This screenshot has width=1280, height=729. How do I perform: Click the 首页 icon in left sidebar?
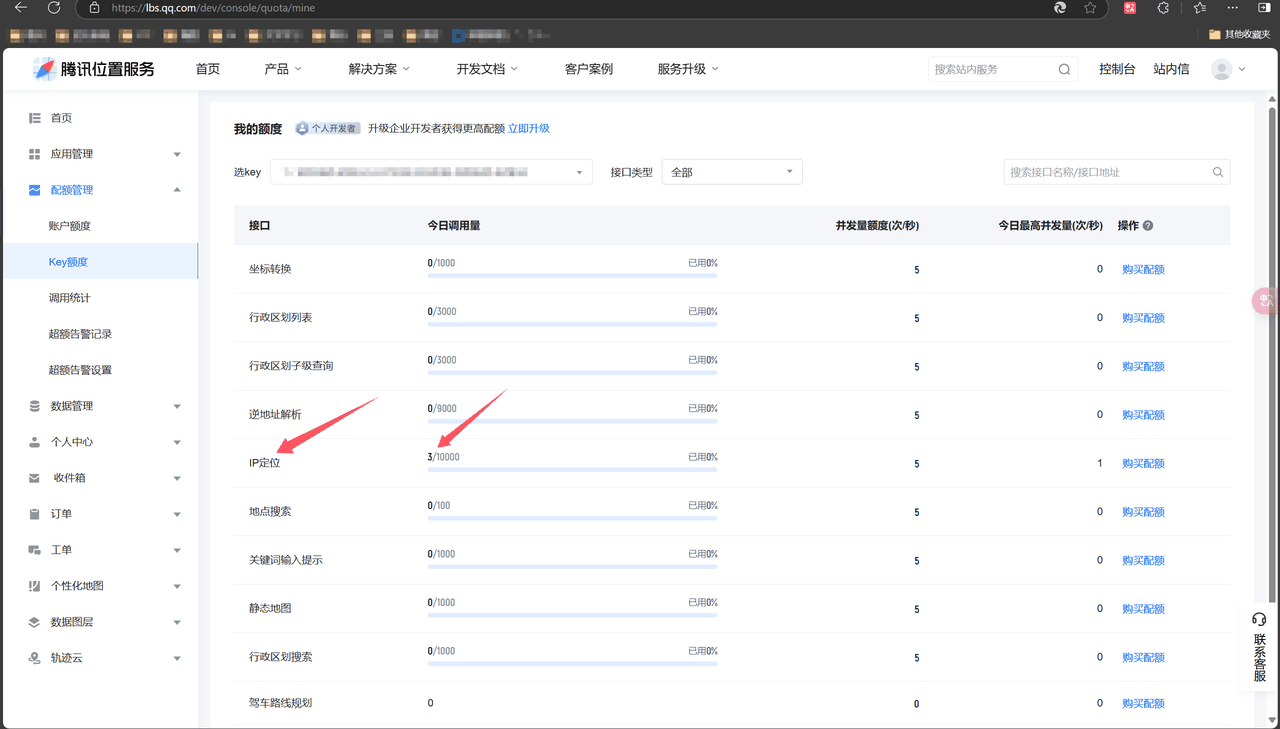[x=35, y=118]
